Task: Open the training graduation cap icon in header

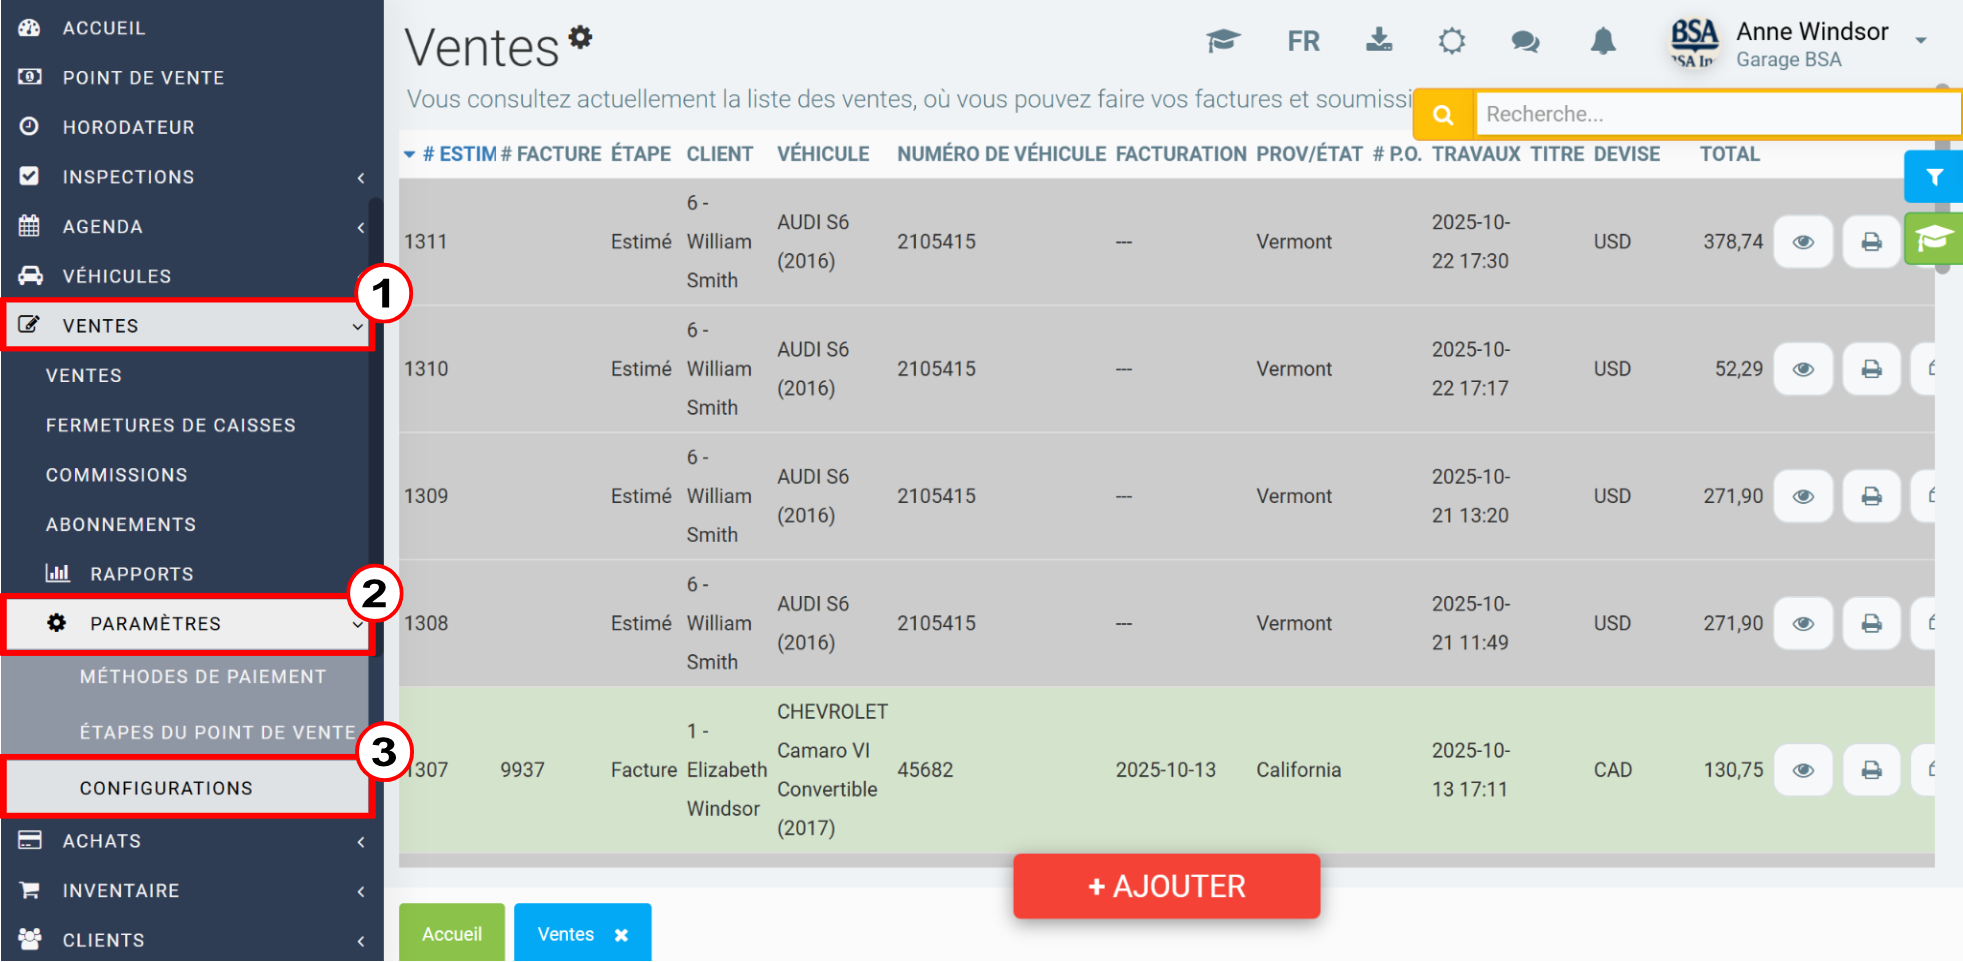Action: [x=1223, y=41]
